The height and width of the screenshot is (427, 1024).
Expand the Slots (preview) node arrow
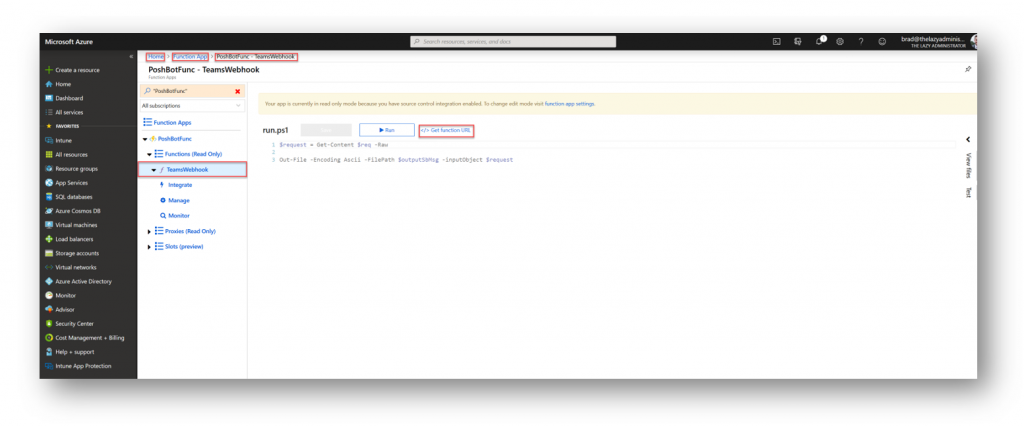tap(150, 247)
